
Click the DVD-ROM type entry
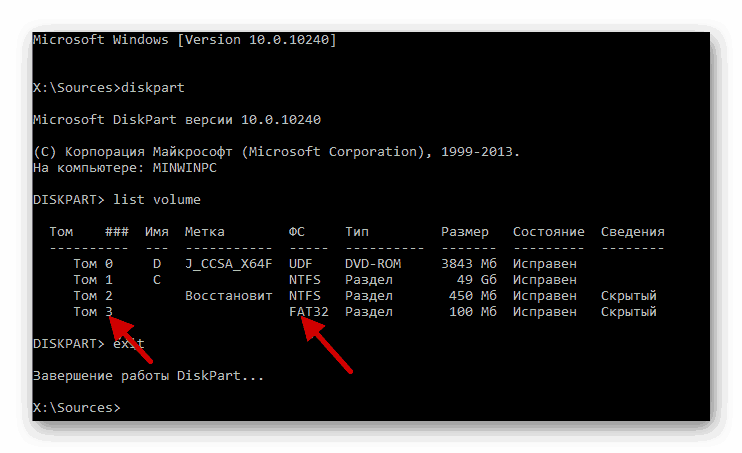tap(373, 264)
